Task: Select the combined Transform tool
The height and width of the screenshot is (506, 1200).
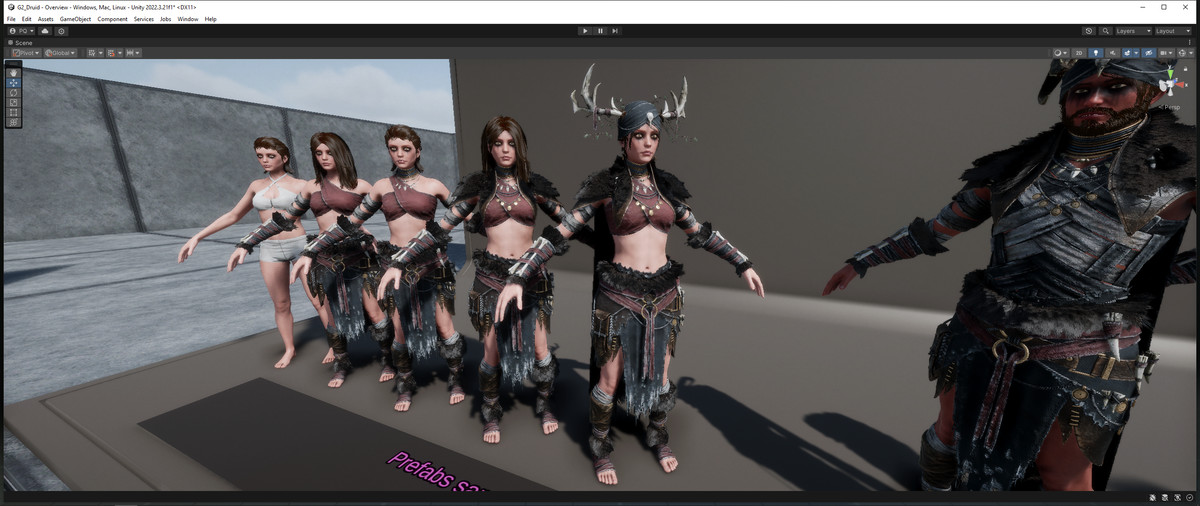Action: [x=13, y=122]
